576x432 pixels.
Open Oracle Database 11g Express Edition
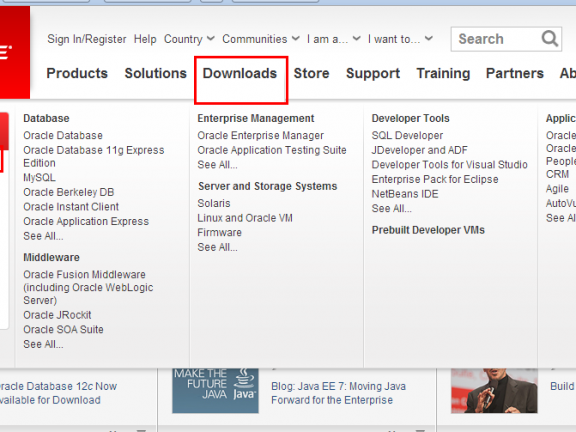94,156
